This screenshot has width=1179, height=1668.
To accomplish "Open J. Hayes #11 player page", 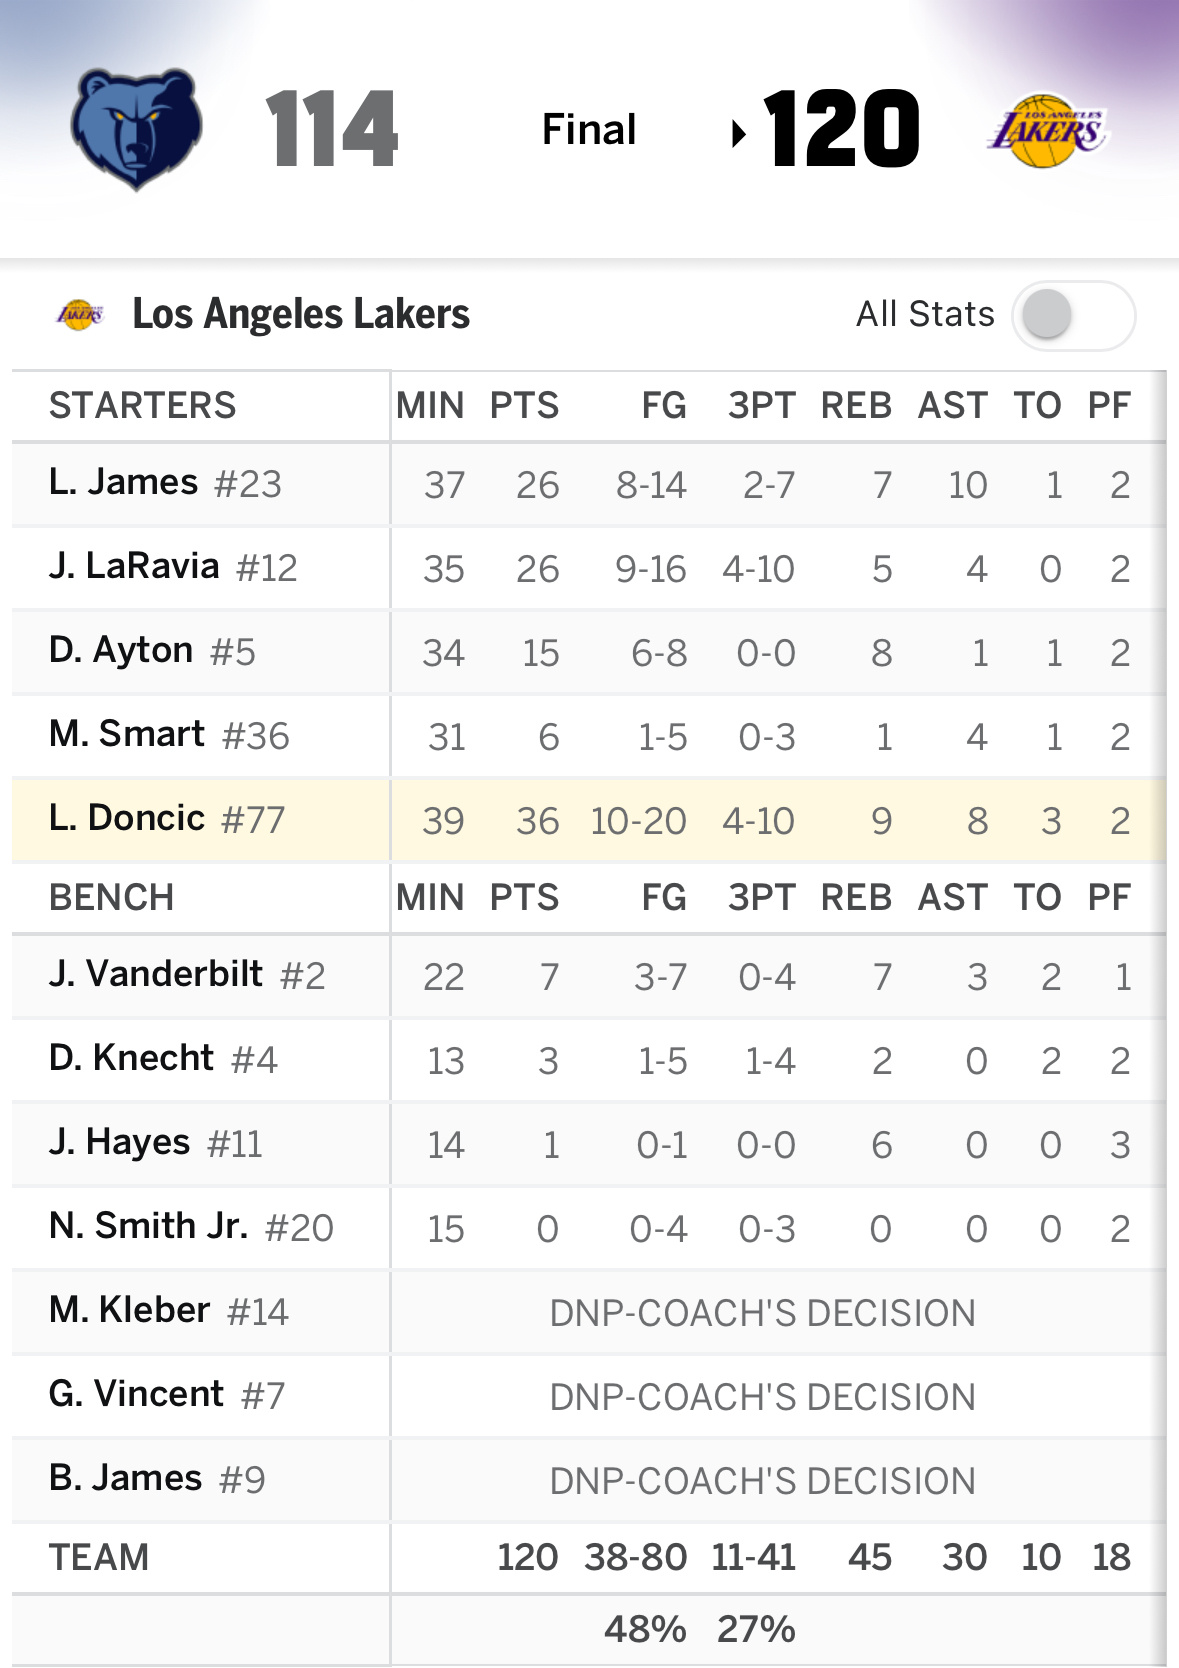I will (156, 1144).
